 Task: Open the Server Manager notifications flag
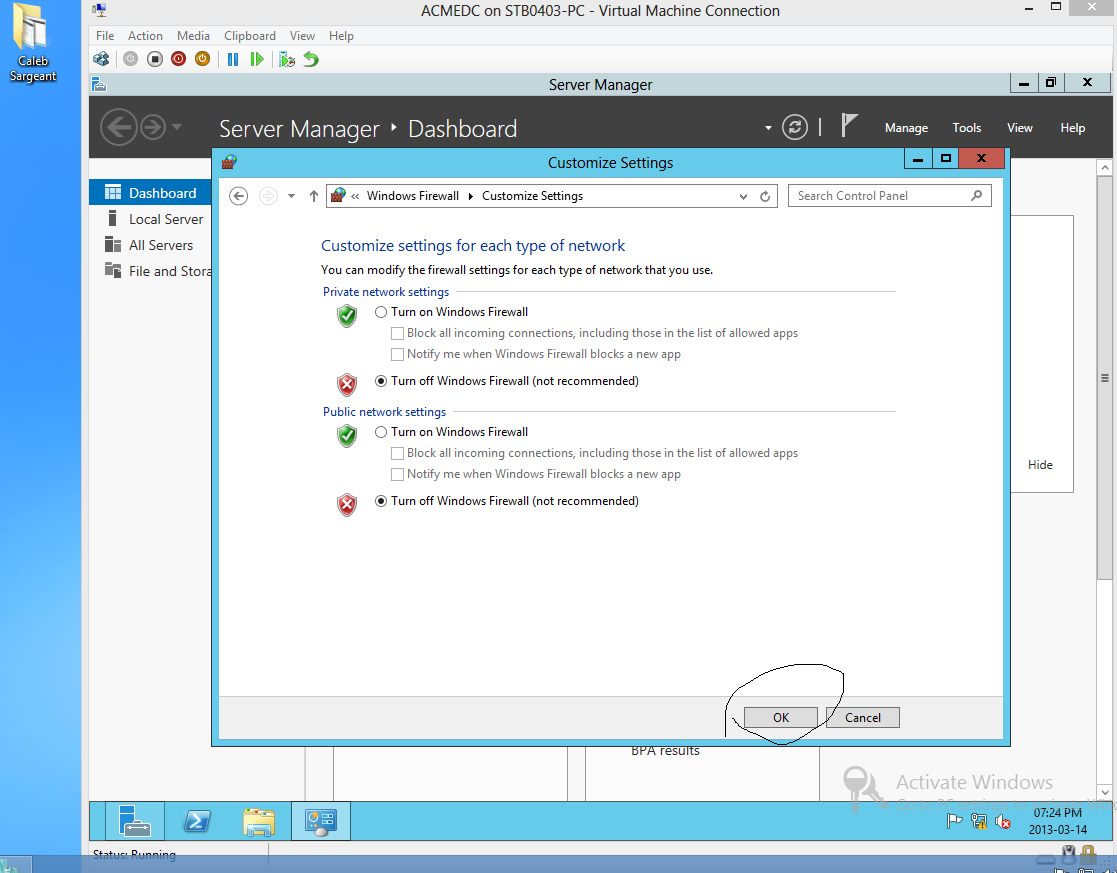(849, 126)
